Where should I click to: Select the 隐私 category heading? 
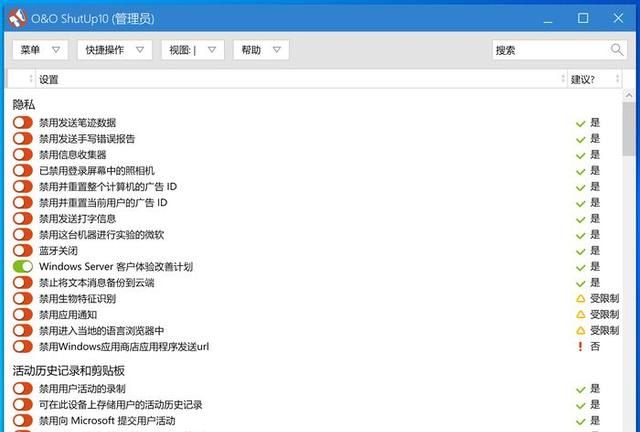tap(24, 105)
